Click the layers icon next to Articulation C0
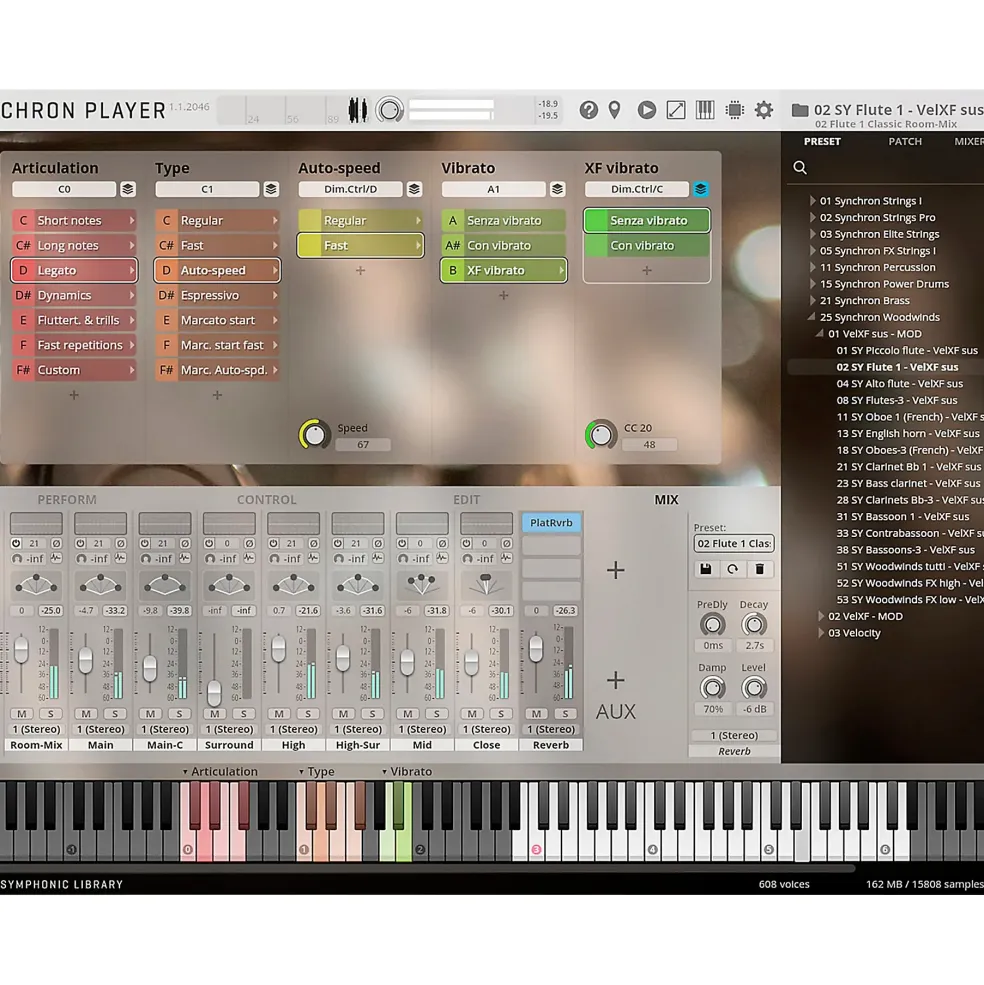 (128, 189)
